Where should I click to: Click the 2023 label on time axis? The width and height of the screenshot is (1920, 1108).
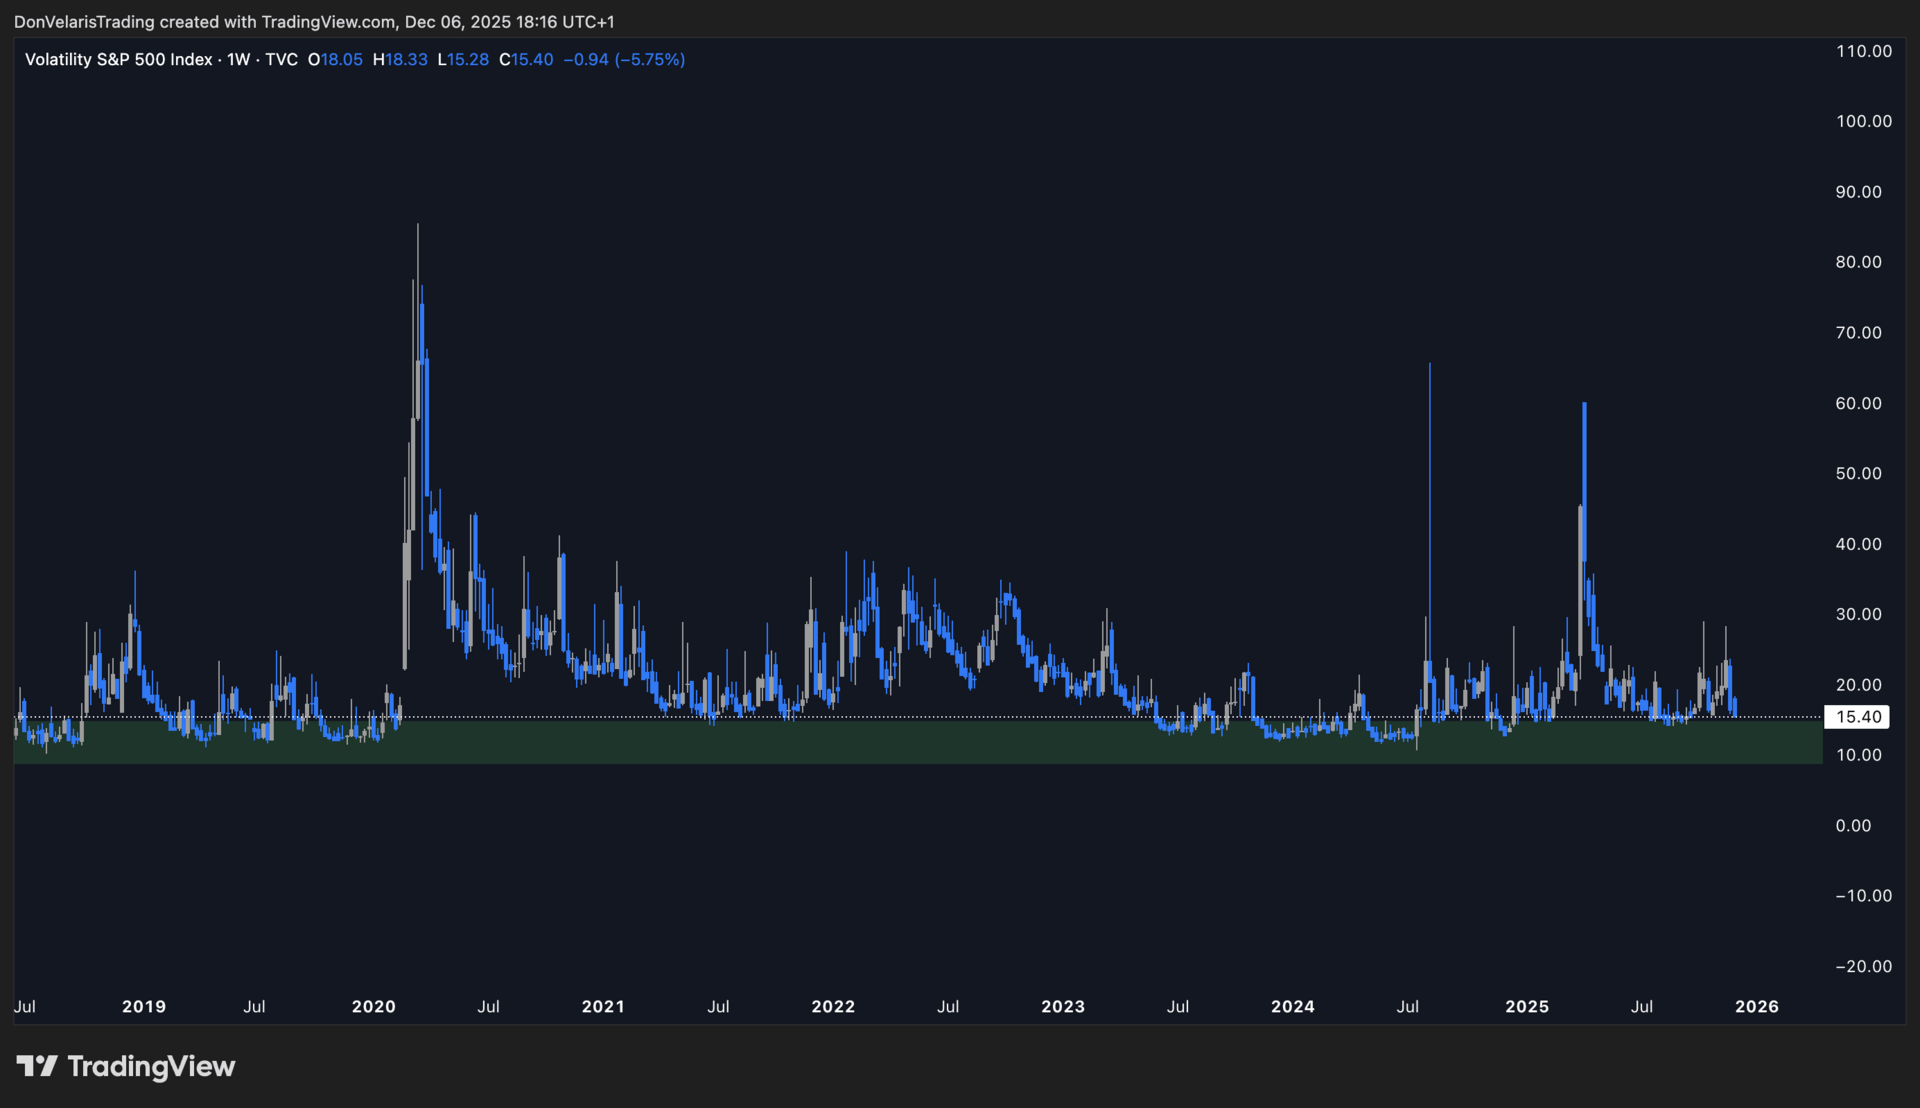1063,1007
